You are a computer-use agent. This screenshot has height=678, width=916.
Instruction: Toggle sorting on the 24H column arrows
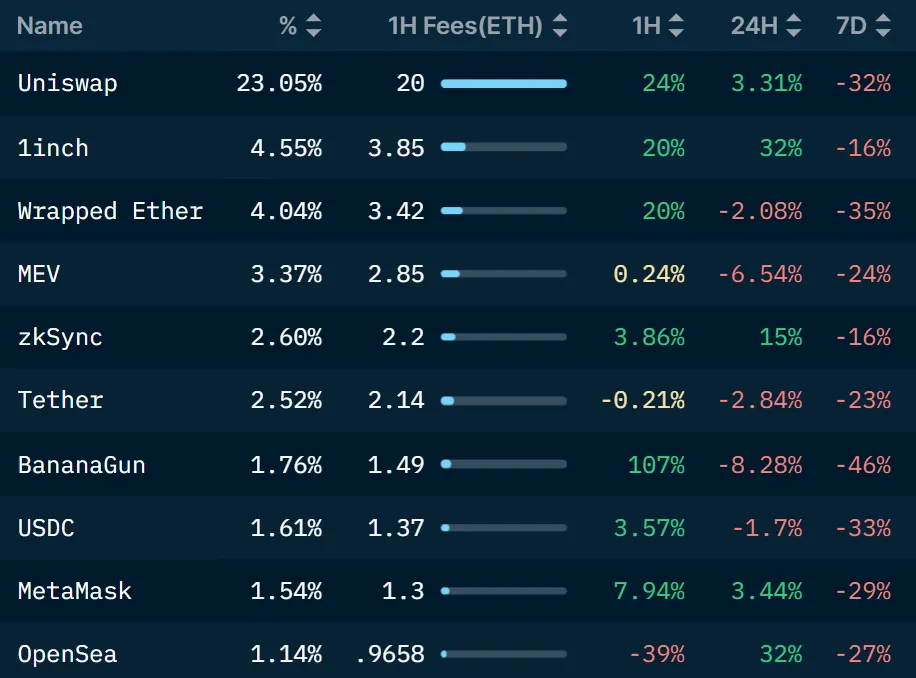[x=794, y=26]
